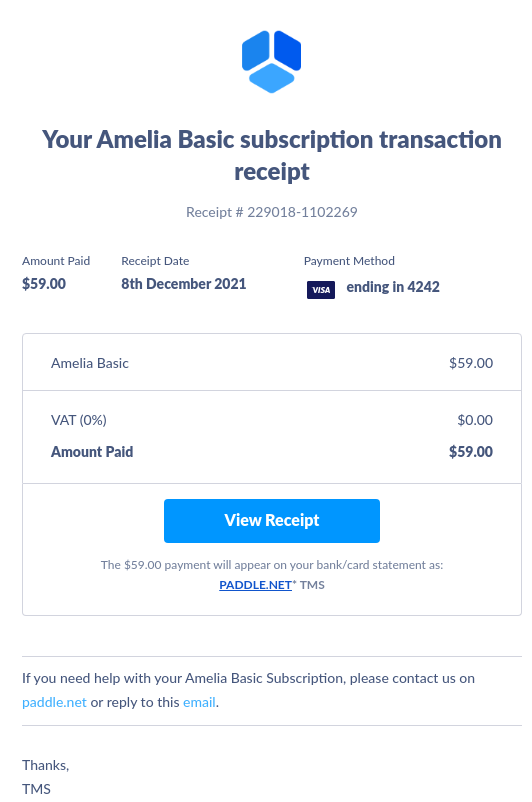Image resolution: width=532 pixels, height=802 pixels.
Task: Click the 8th December 2021 date
Action: [184, 284]
